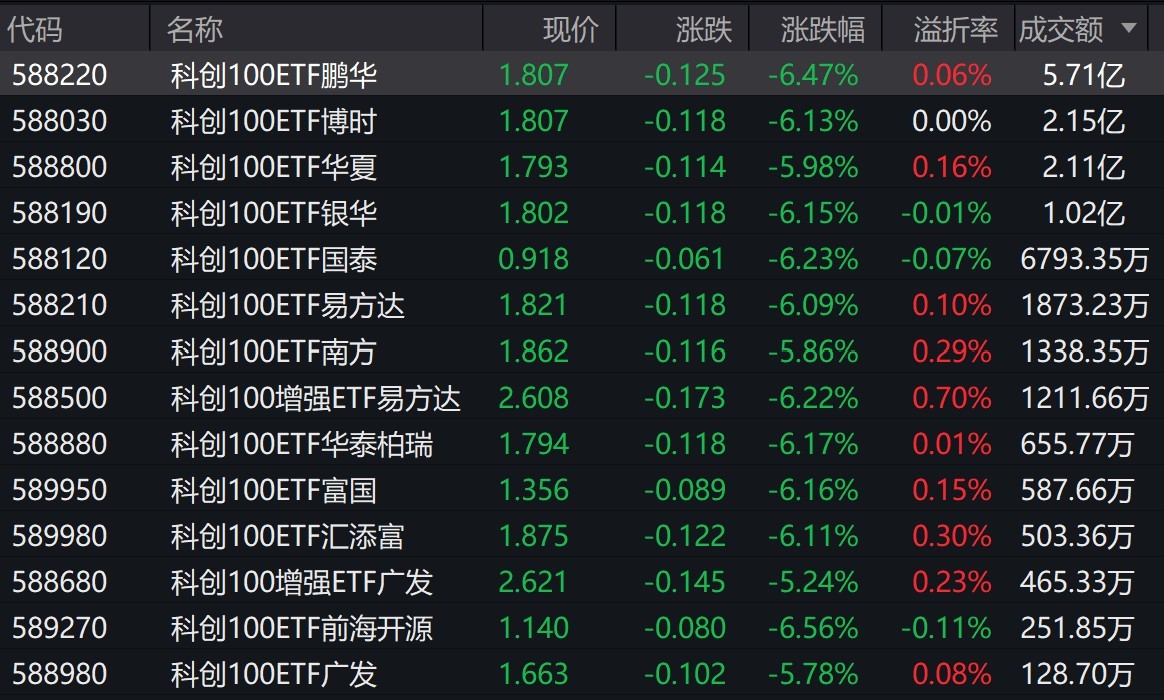Viewport: 1164px width, 700px height.
Task: Select the 科创100ETF博时 row
Action: (582, 121)
